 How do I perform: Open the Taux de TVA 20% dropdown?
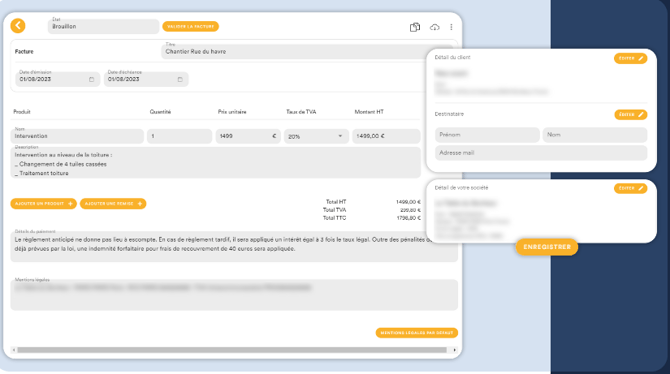tap(316, 136)
